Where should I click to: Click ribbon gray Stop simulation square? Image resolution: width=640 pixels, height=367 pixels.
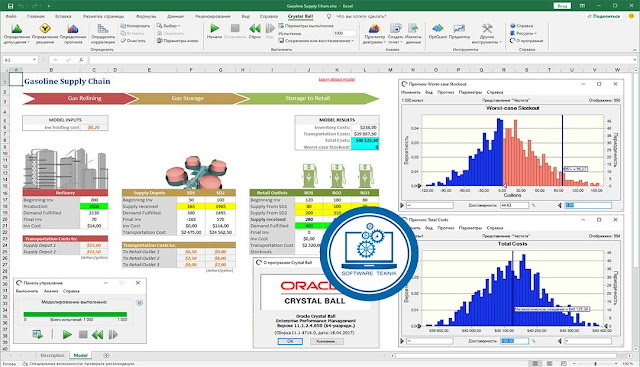coord(235,28)
